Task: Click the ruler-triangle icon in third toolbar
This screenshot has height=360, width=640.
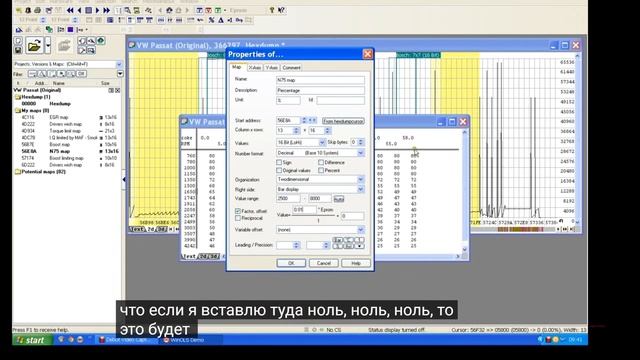Action: (x=19, y=30)
